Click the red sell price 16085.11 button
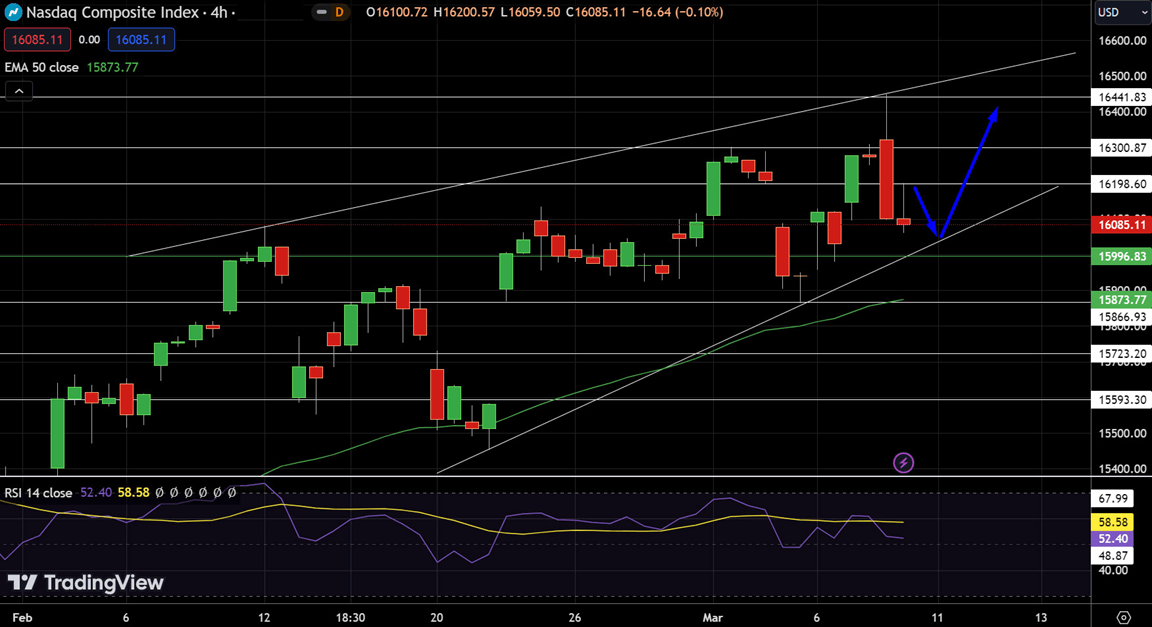This screenshot has width=1152, height=627. point(37,40)
